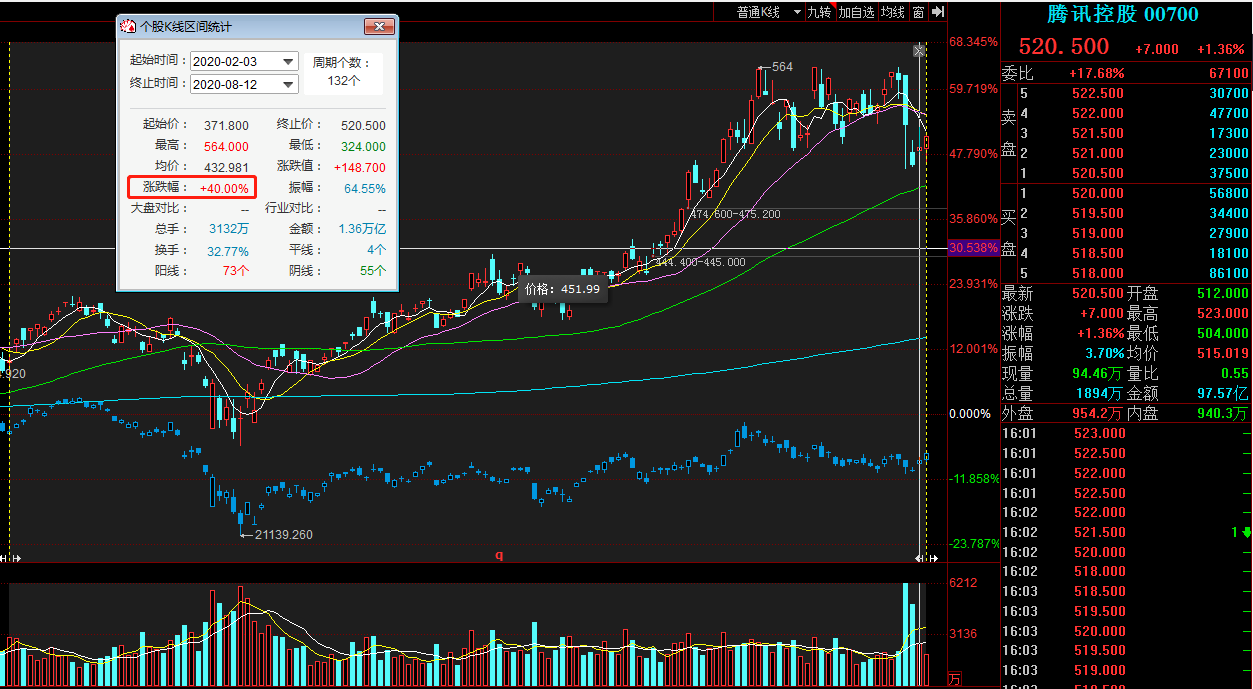Click the chart high label 564
The image size is (1253, 689).
(782, 67)
